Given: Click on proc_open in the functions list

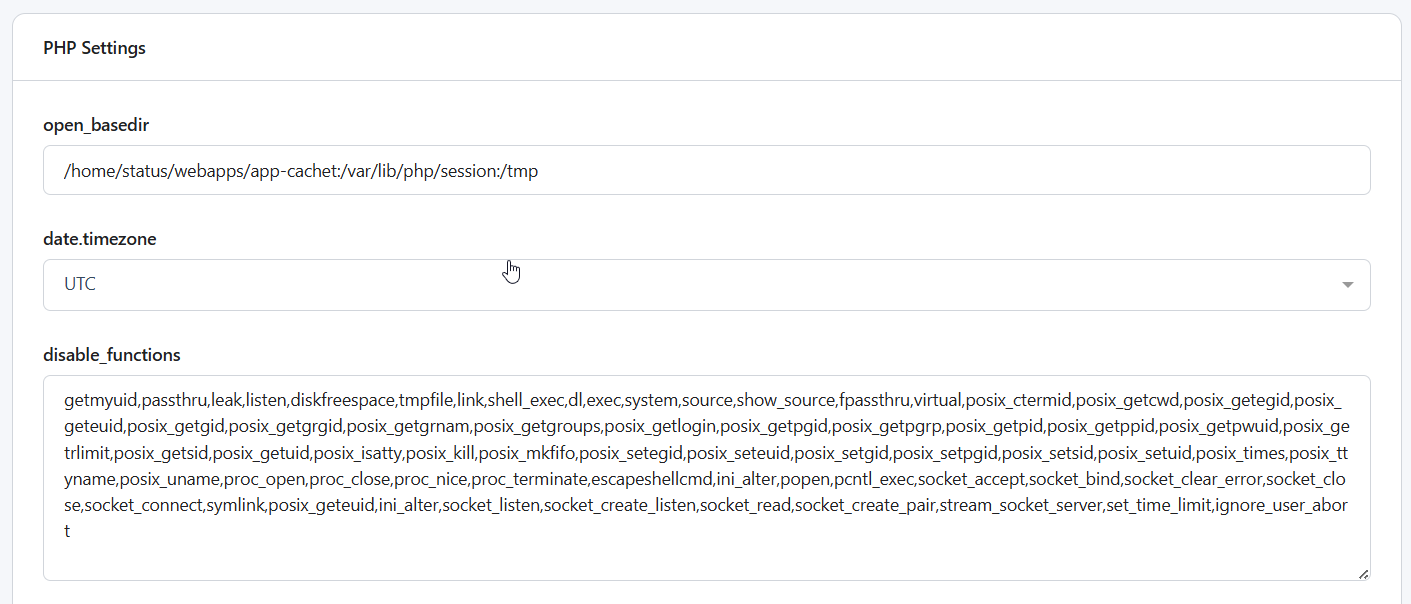Looking at the screenshot, I should 268,480.
